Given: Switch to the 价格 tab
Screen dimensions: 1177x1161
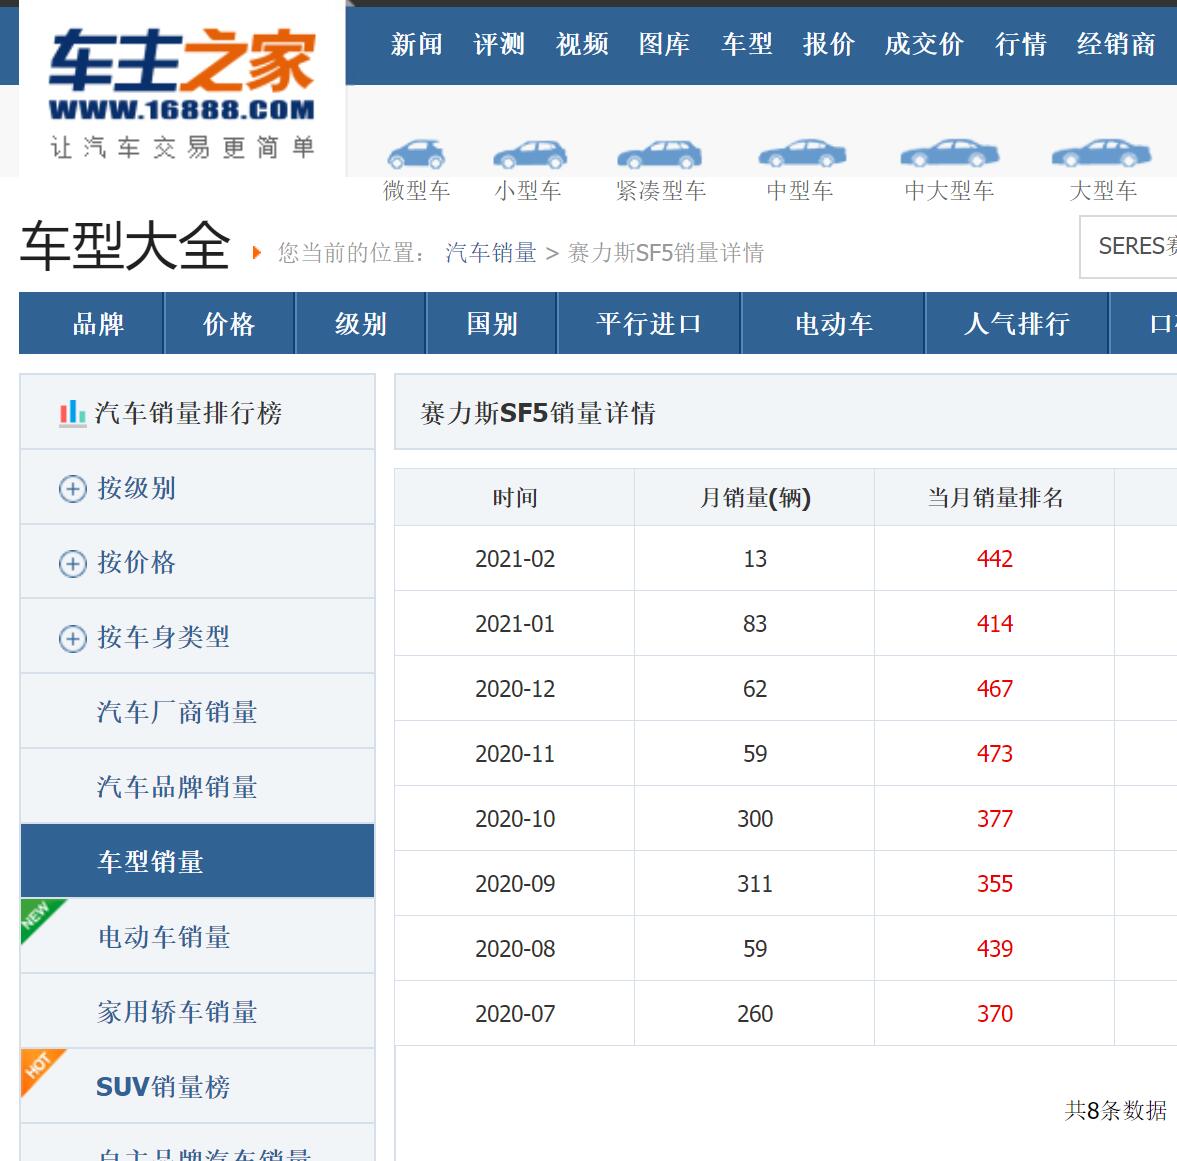Looking at the screenshot, I should point(230,323).
